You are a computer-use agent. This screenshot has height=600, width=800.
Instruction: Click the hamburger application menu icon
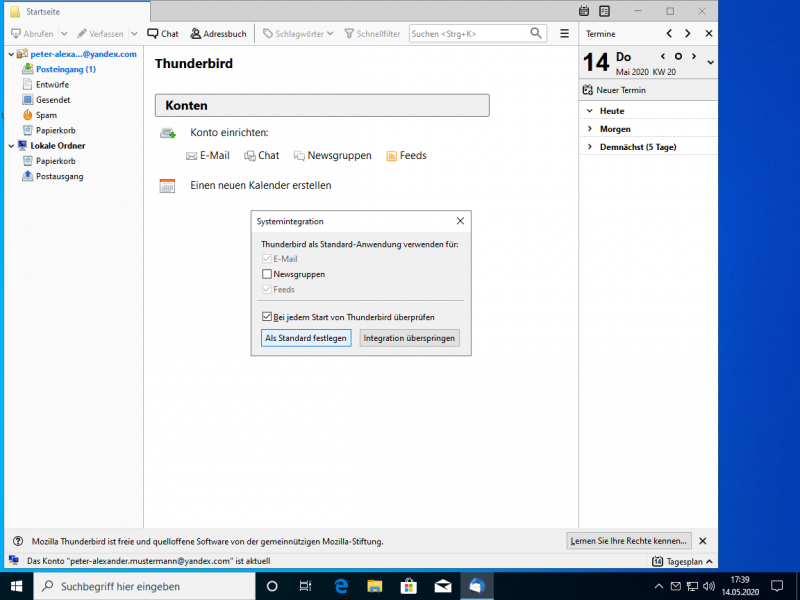564,33
